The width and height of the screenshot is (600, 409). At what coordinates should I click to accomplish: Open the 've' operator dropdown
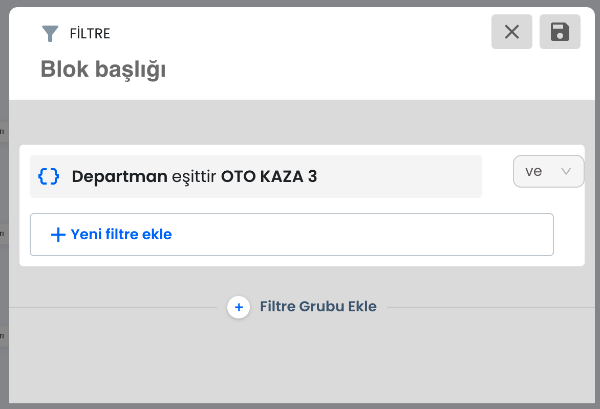pyautogui.click(x=548, y=171)
